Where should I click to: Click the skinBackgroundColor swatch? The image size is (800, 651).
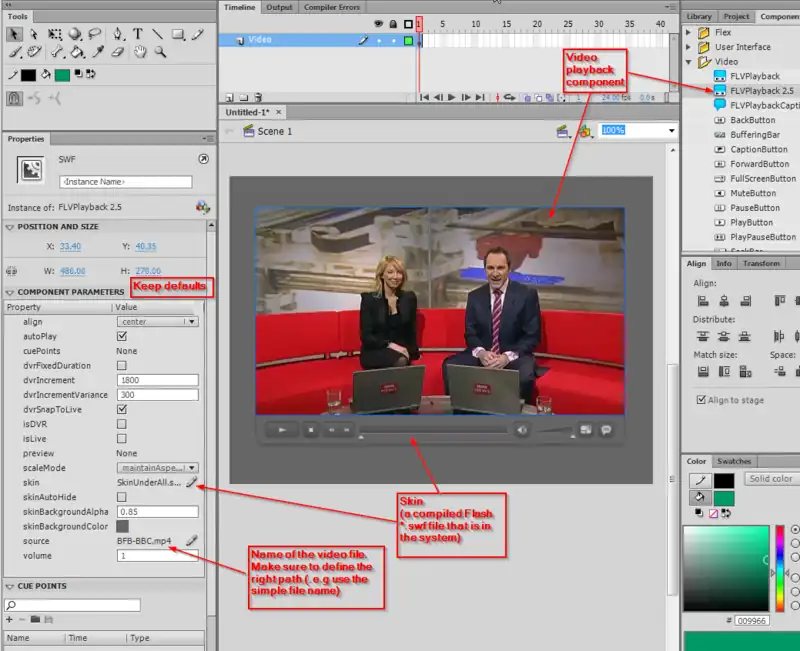click(x=123, y=526)
